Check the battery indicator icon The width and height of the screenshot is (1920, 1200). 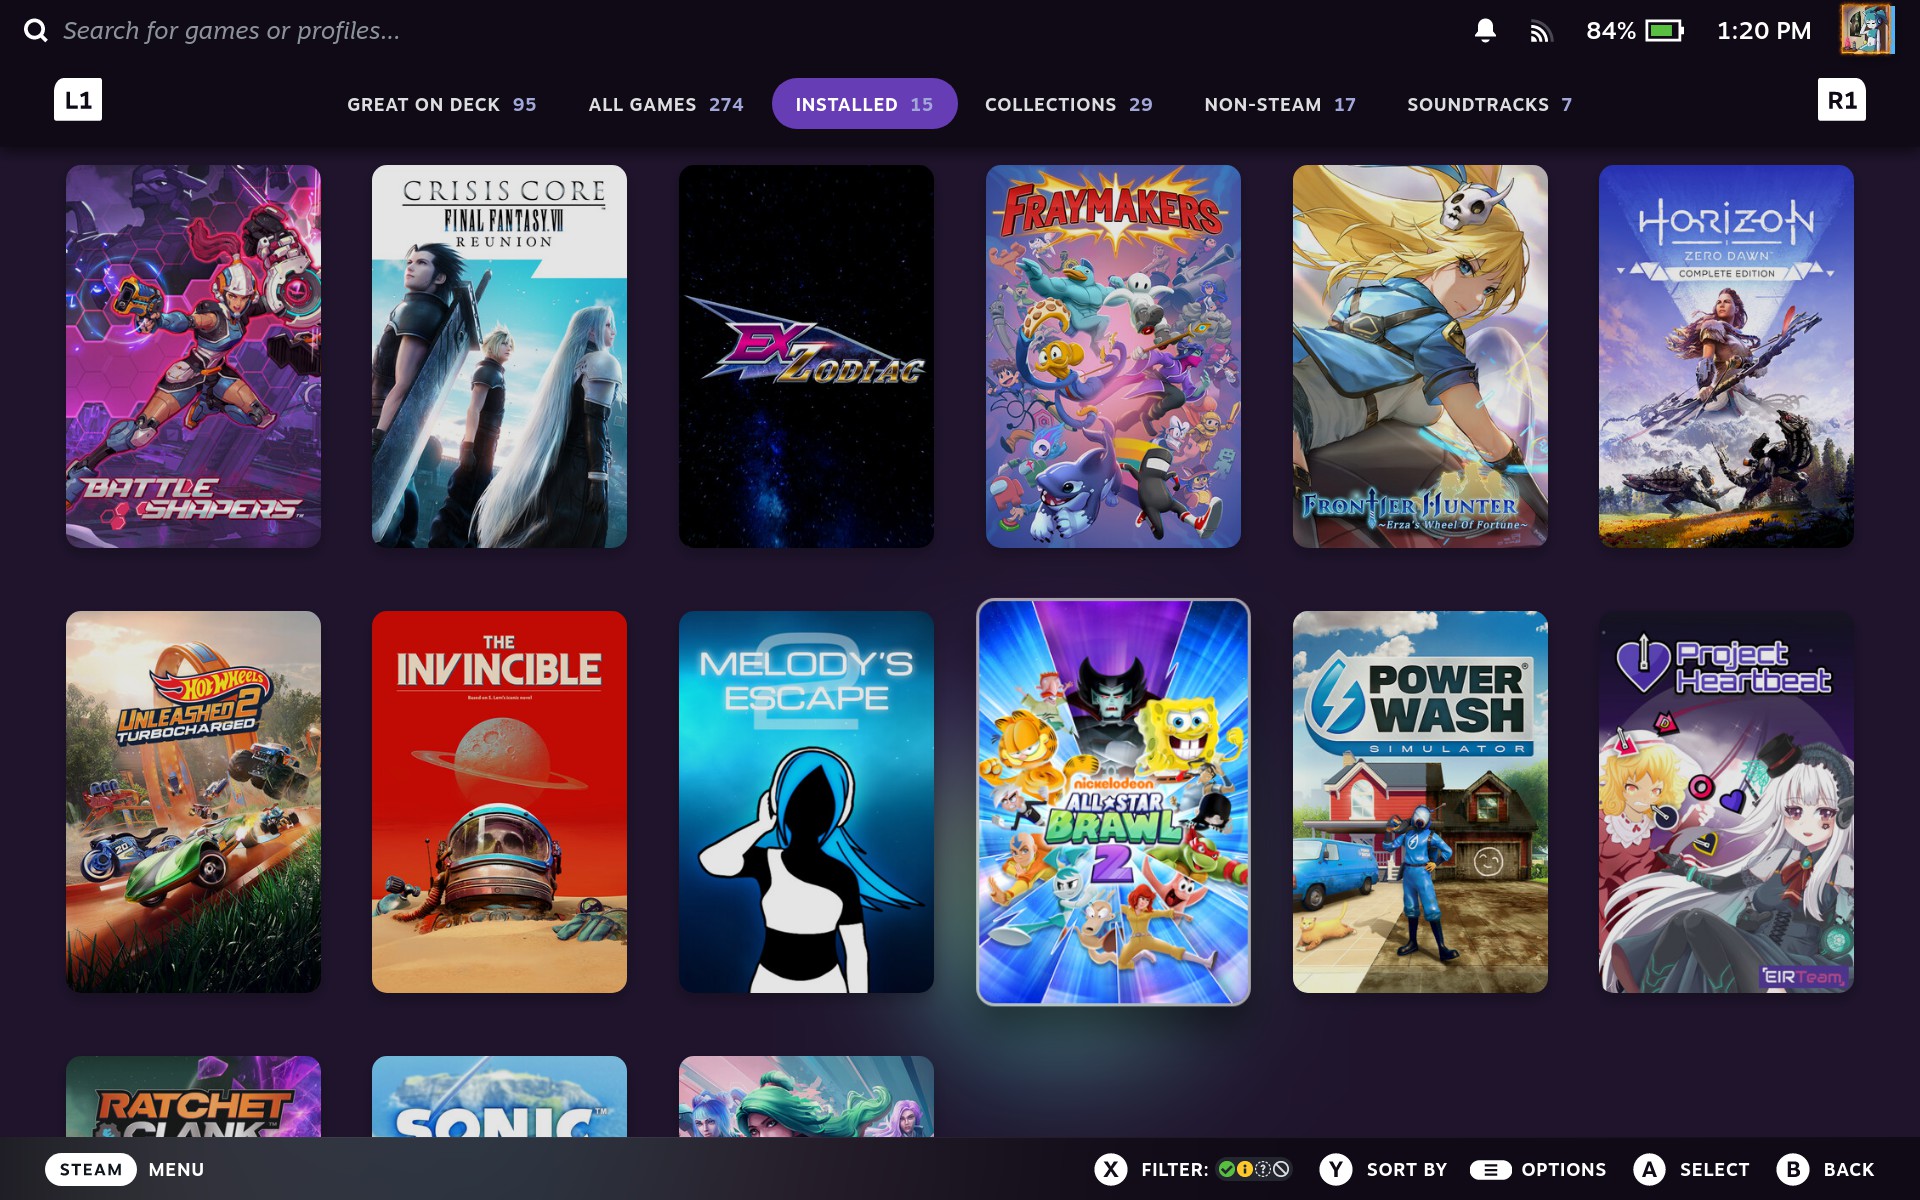tap(1665, 31)
